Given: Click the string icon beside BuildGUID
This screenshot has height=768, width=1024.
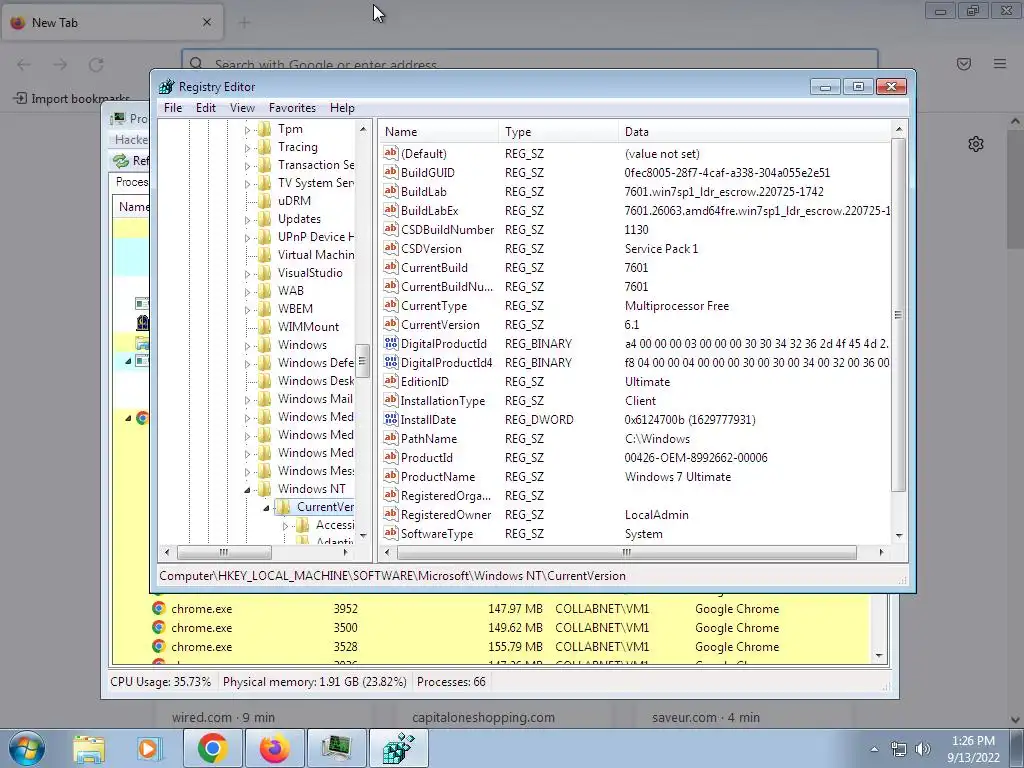Looking at the screenshot, I should pyautogui.click(x=391, y=172).
